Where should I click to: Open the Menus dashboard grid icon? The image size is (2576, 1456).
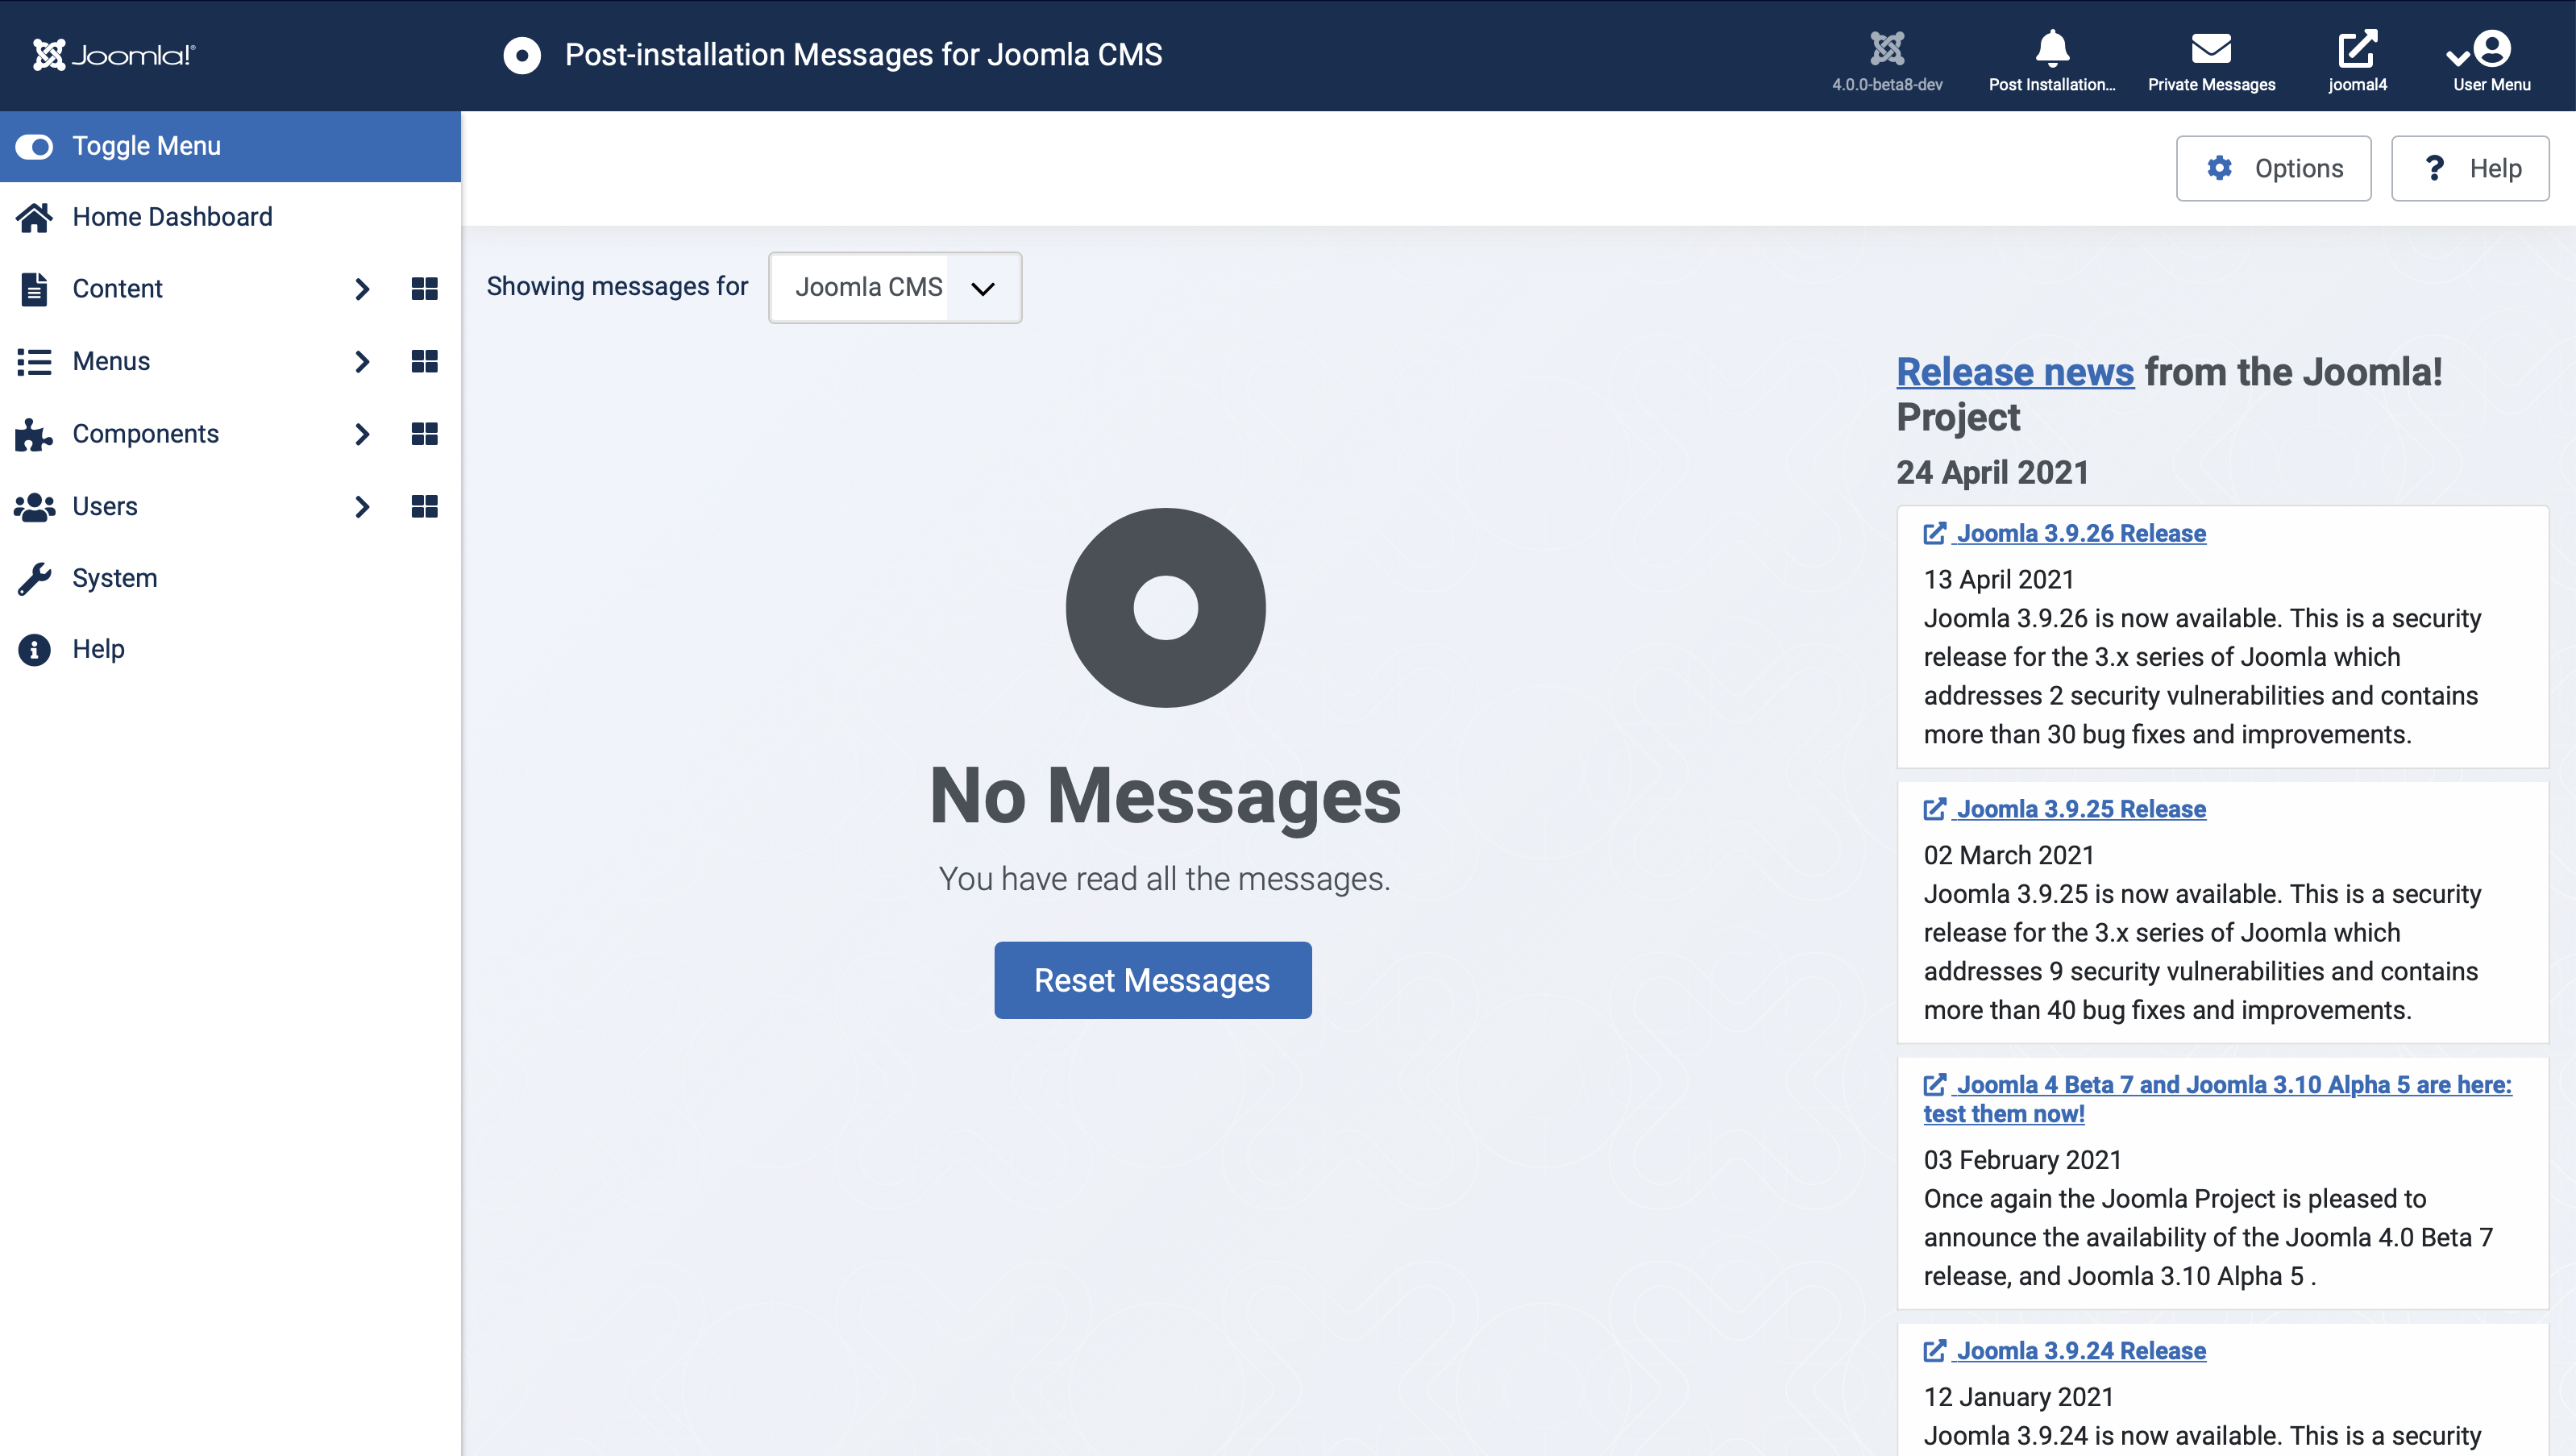coord(424,361)
